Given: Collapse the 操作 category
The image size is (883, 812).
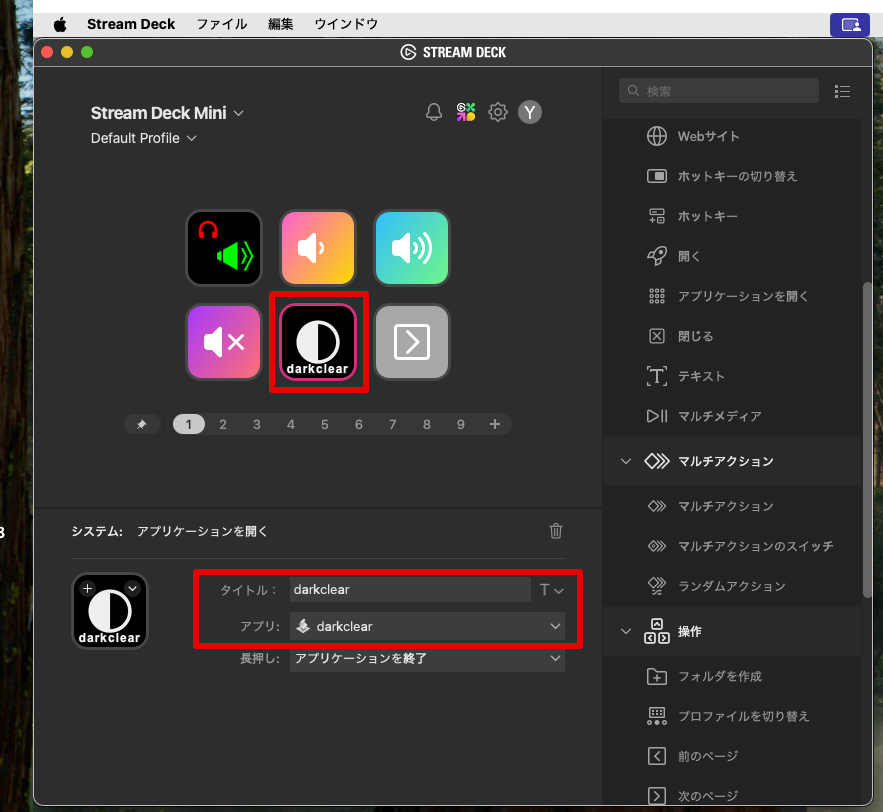Looking at the screenshot, I should 626,631.
